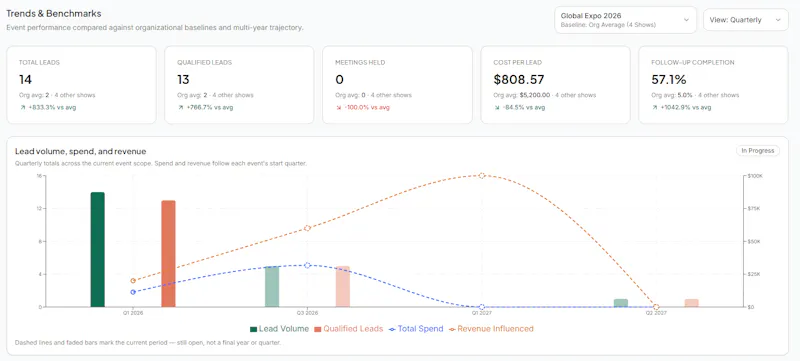Click the Q2 2027 axis label
The image size is (800, 361).
pyautogui.click(x=656, y=313)
